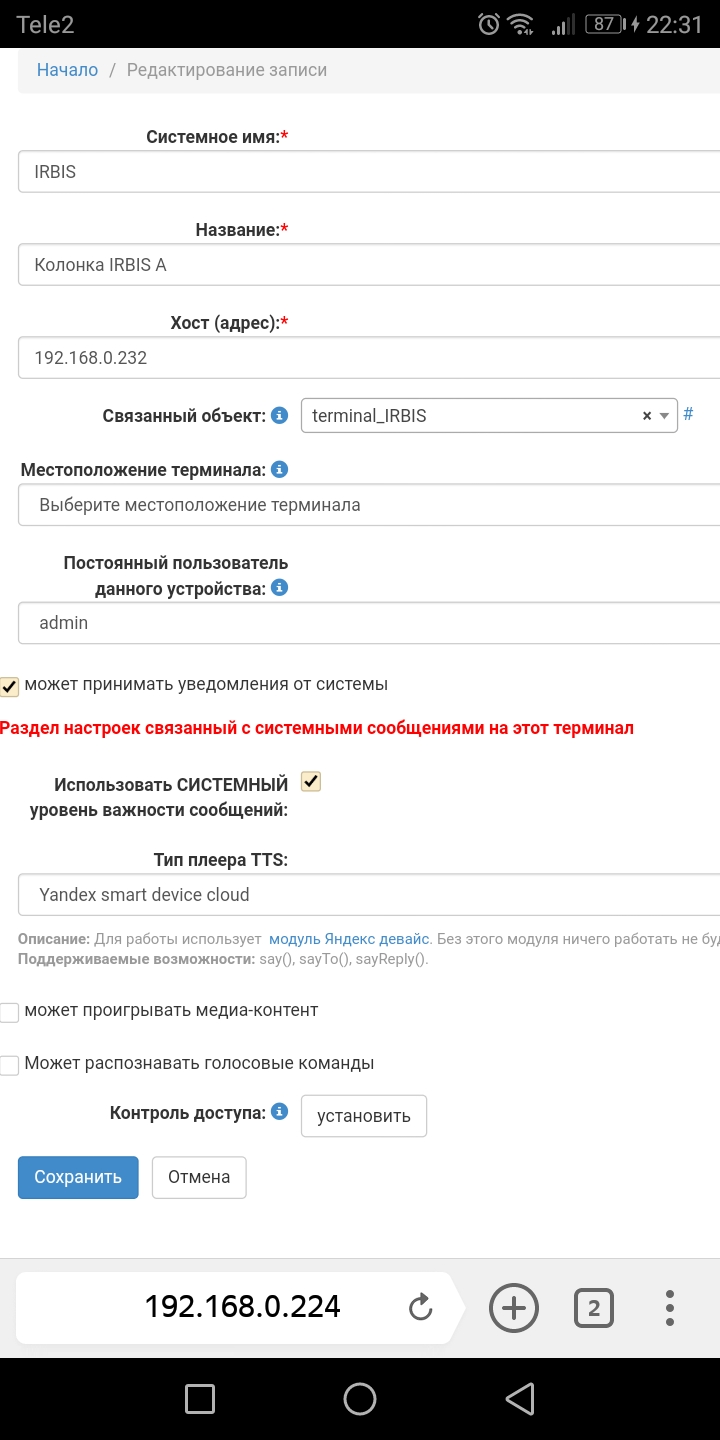Click the info icon beside Местоположение терминала

point(281,468)
